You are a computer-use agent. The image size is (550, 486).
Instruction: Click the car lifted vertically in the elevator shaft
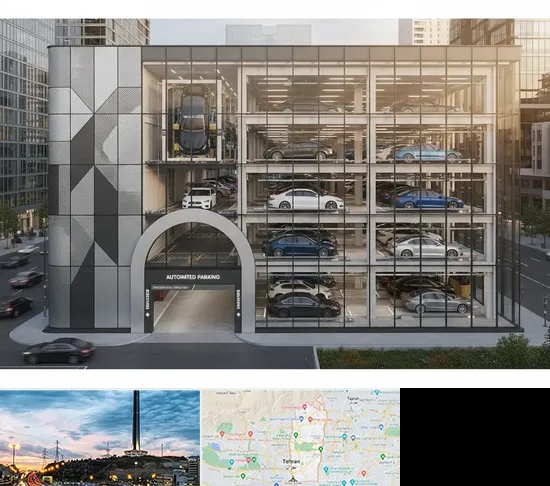[x=193, y=122]
